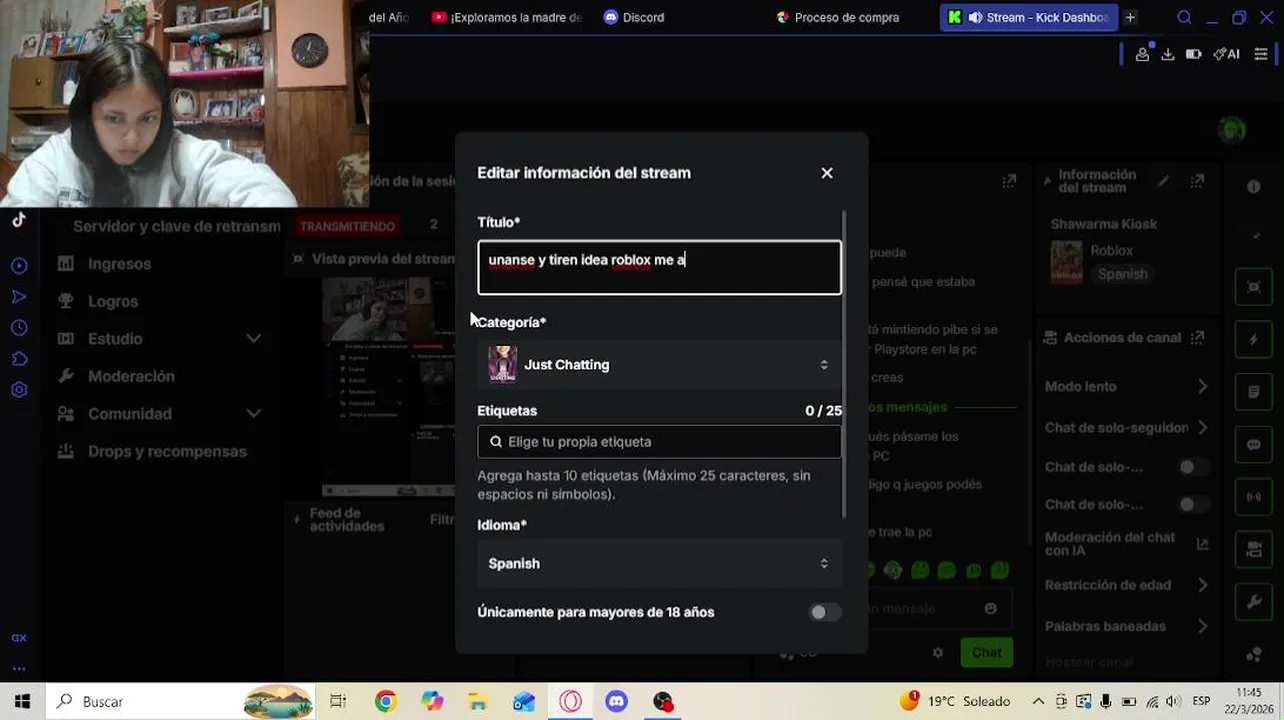The width and height of the screenshot is (1284, 720).
Task: Open the browser easy setup menu icon
Action: coord(1261,54)
